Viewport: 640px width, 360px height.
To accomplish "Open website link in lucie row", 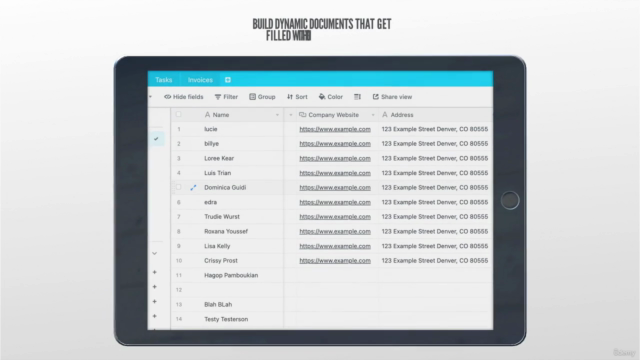I will click(x=335, y=129).
